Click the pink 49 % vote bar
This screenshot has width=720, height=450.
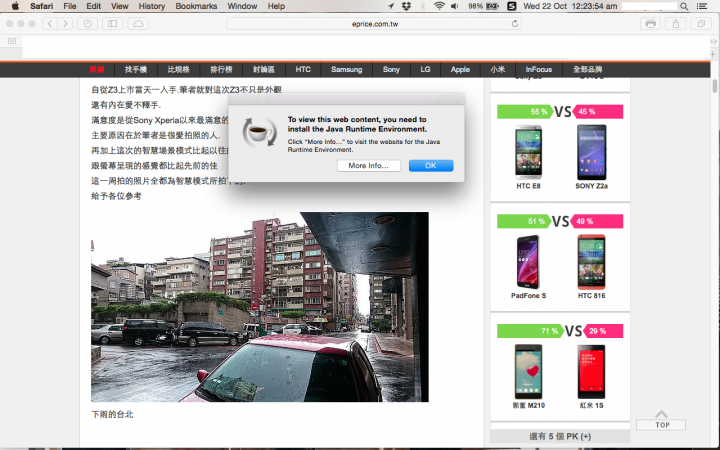(596, 221)
